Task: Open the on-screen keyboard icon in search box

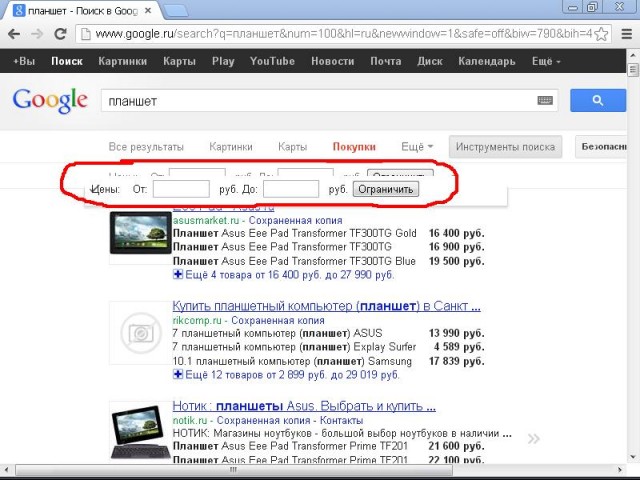Action: click(545, 101)
